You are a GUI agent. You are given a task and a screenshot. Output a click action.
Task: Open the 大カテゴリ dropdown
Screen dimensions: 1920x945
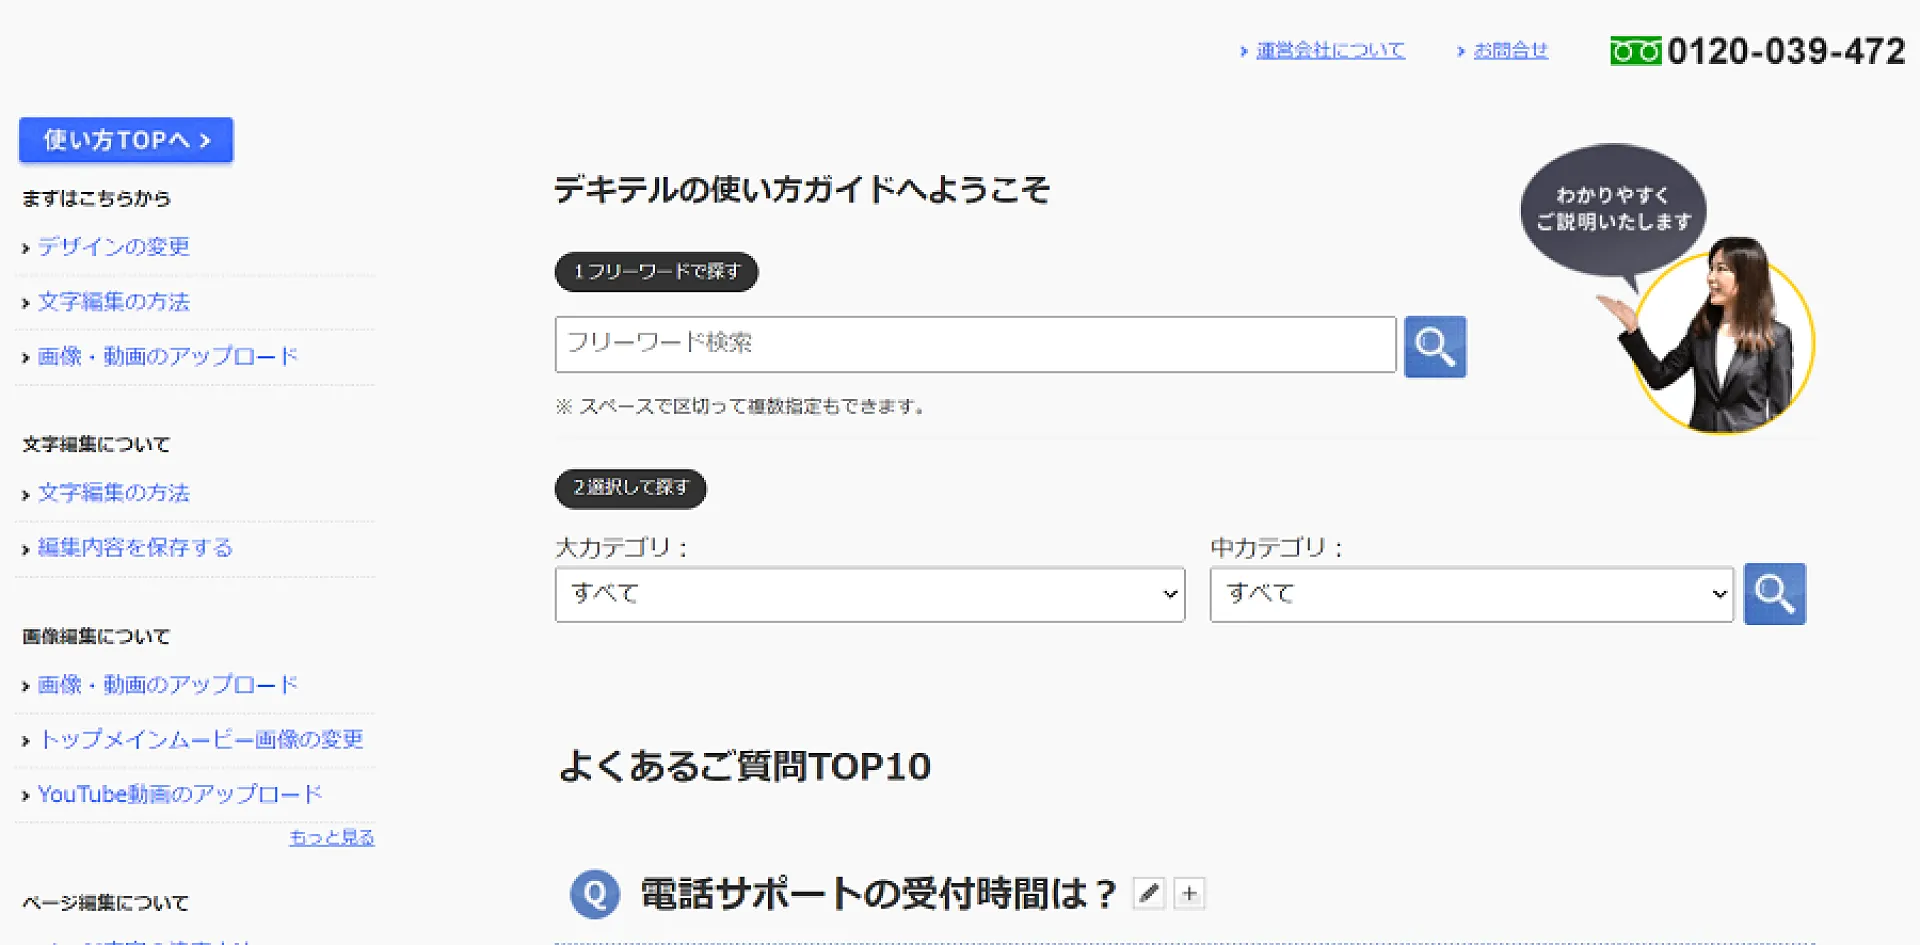pos(869,595)
